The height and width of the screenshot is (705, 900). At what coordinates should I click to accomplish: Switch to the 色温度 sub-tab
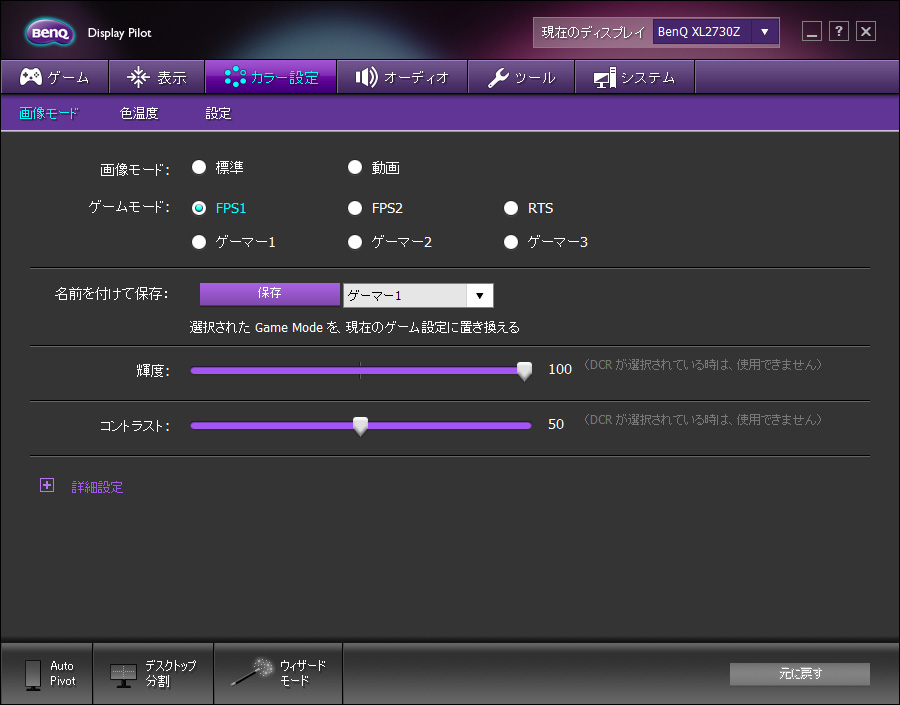tap(139, 113)
